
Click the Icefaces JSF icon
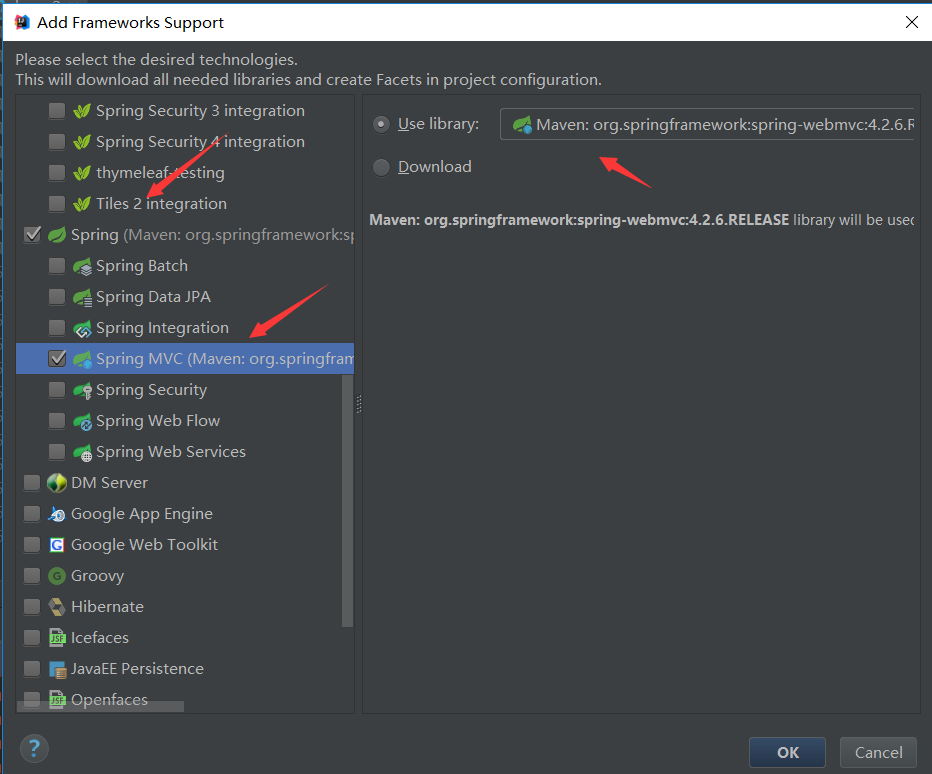(x=57, y=638)
